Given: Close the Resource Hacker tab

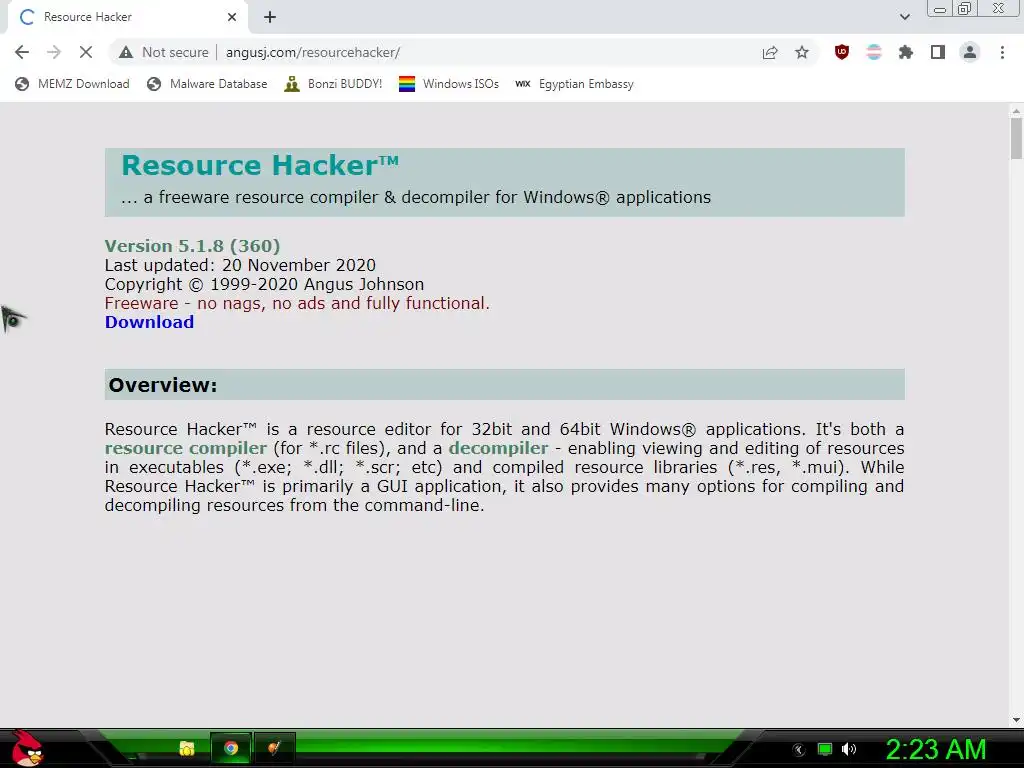Looking at the screenshot, I should [x=232, y=17].
